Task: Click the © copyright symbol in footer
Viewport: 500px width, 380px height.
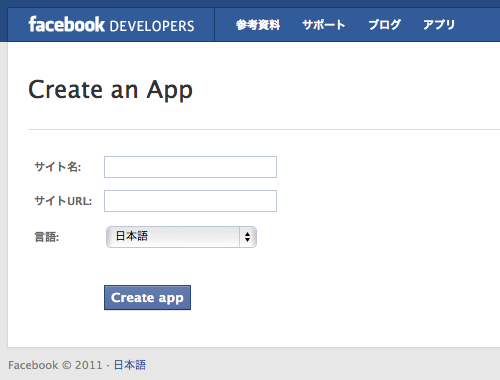Action: [x=67, y=365]
